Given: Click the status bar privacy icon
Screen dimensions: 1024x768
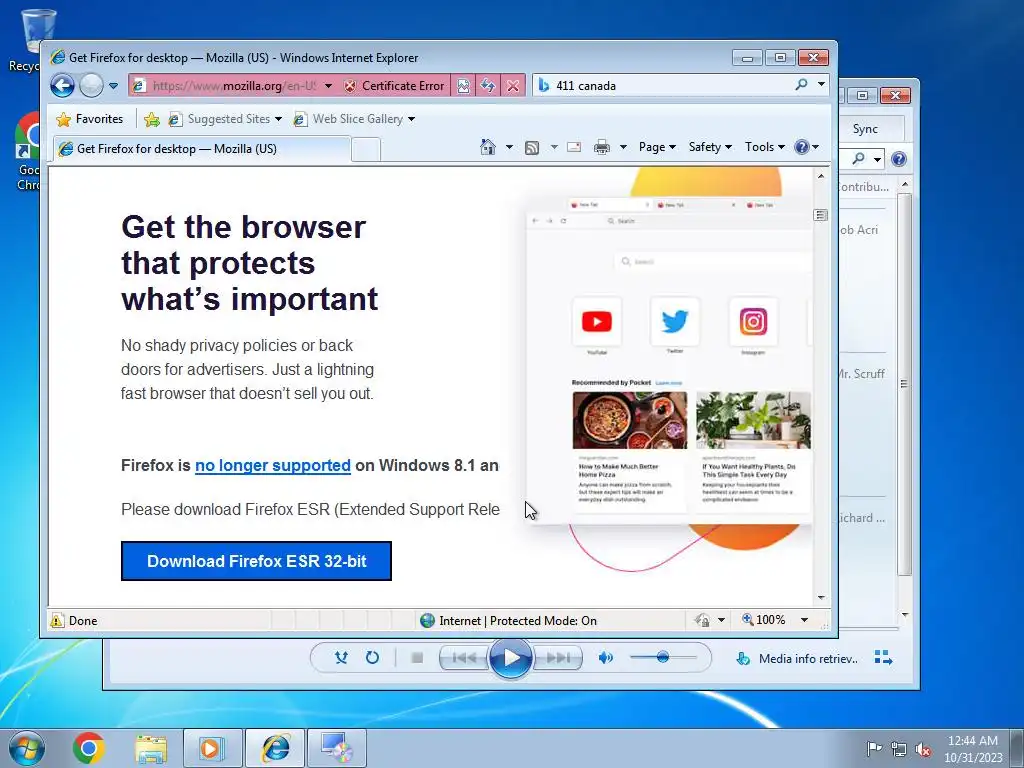Looking at the screenshot, I should tap(703, 620).
